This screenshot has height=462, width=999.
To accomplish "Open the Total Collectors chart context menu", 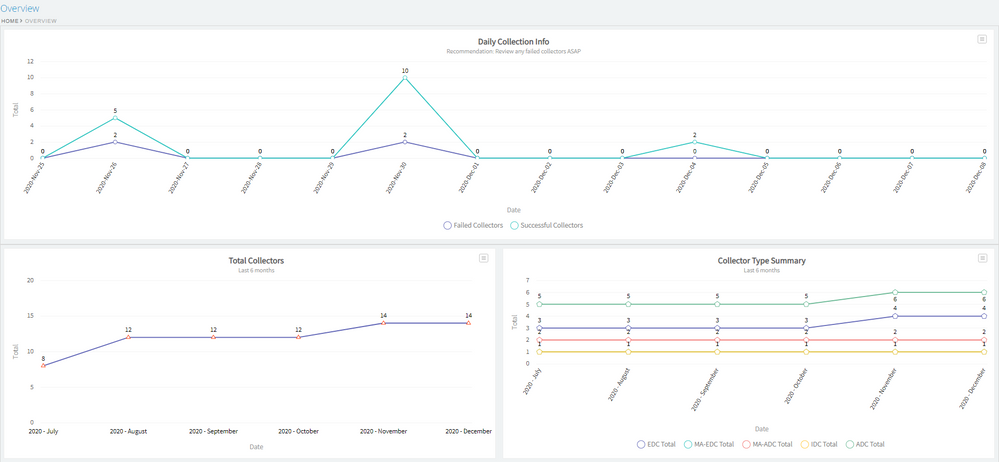I will (483, 258).
